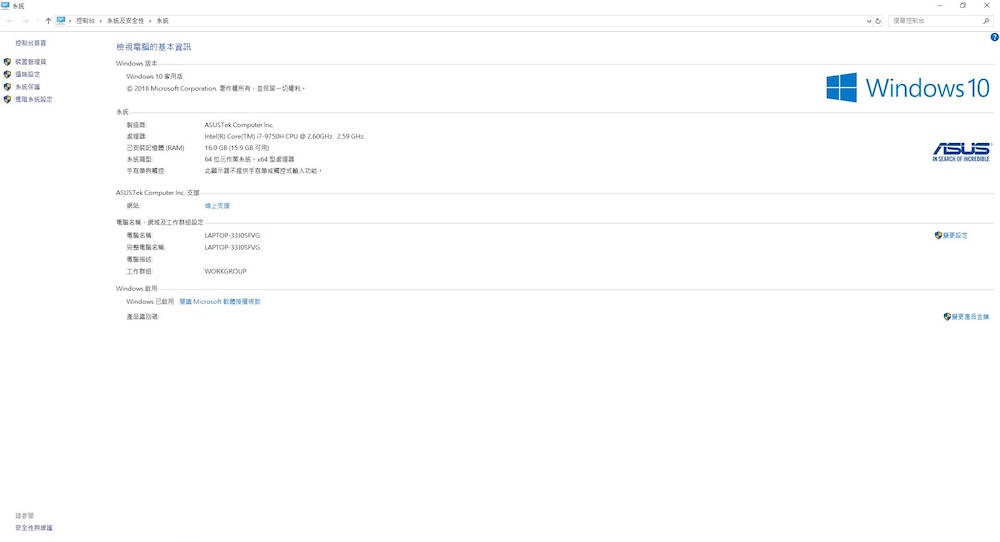Open 裝置管理員 from the sidebar
This screenshot has height=542, width=1000.
click(x=31, y=62)
